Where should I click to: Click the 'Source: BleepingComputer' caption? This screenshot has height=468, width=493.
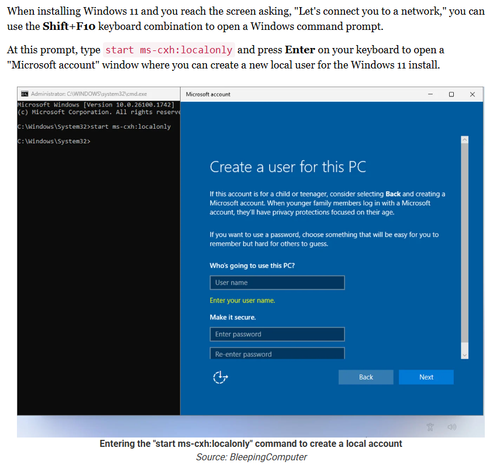[x=251, y=457]
